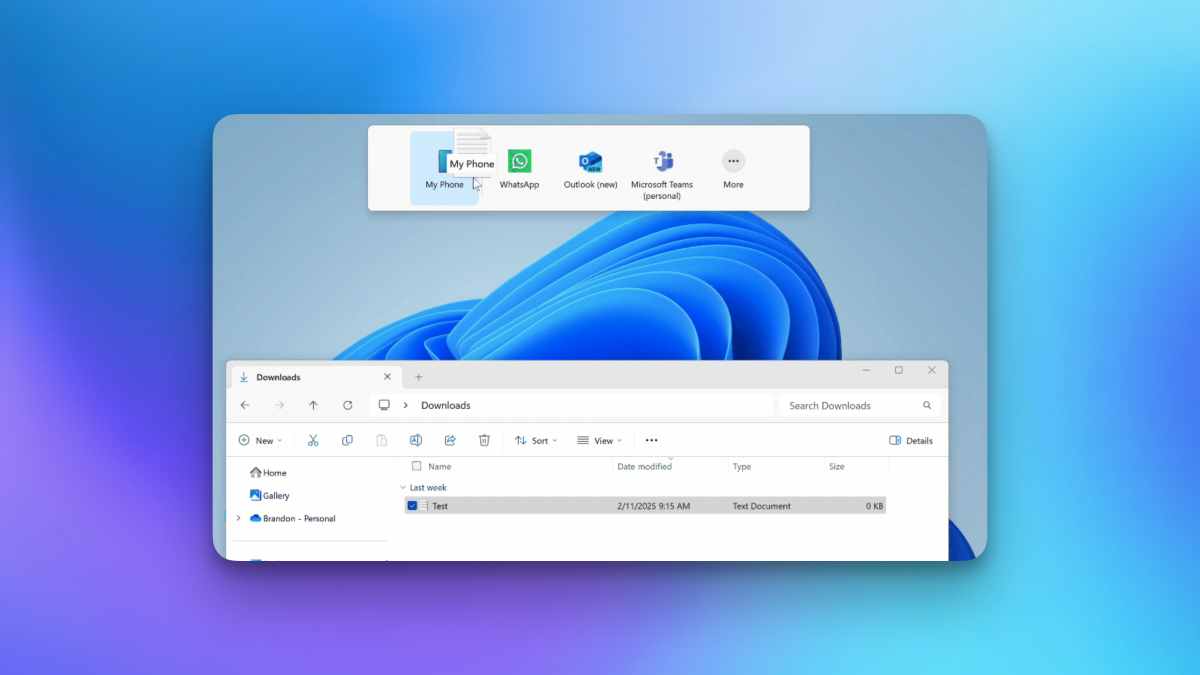Switch to the Downloads tab
Viewport: 1200px width, 675px height.
(x=314, y=377)
